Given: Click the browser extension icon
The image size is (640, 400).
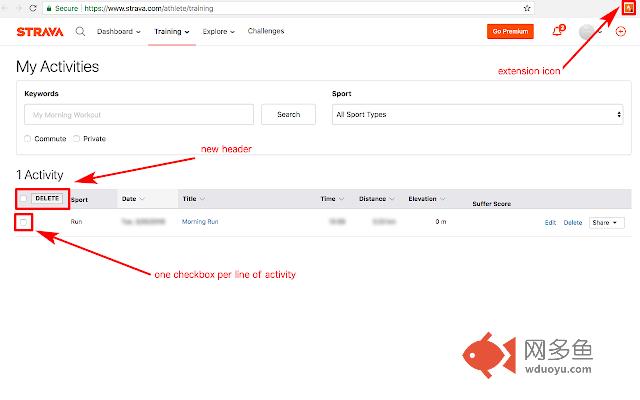Looking at the screenshot, I should point(628,7).
